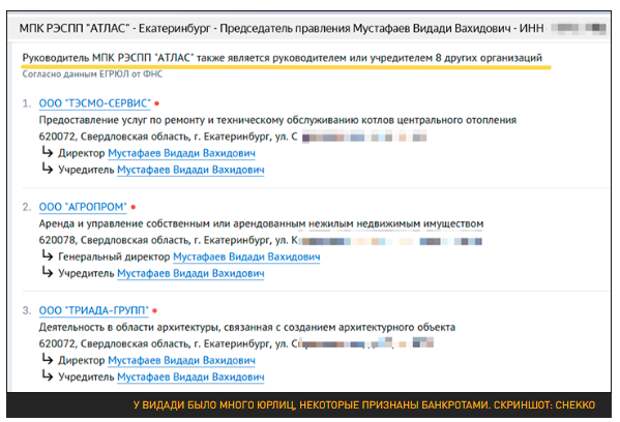Open the ООО "АГРОПРОМ" company link
The height and width of the screenshot is (422, 620).
point(83,206)
